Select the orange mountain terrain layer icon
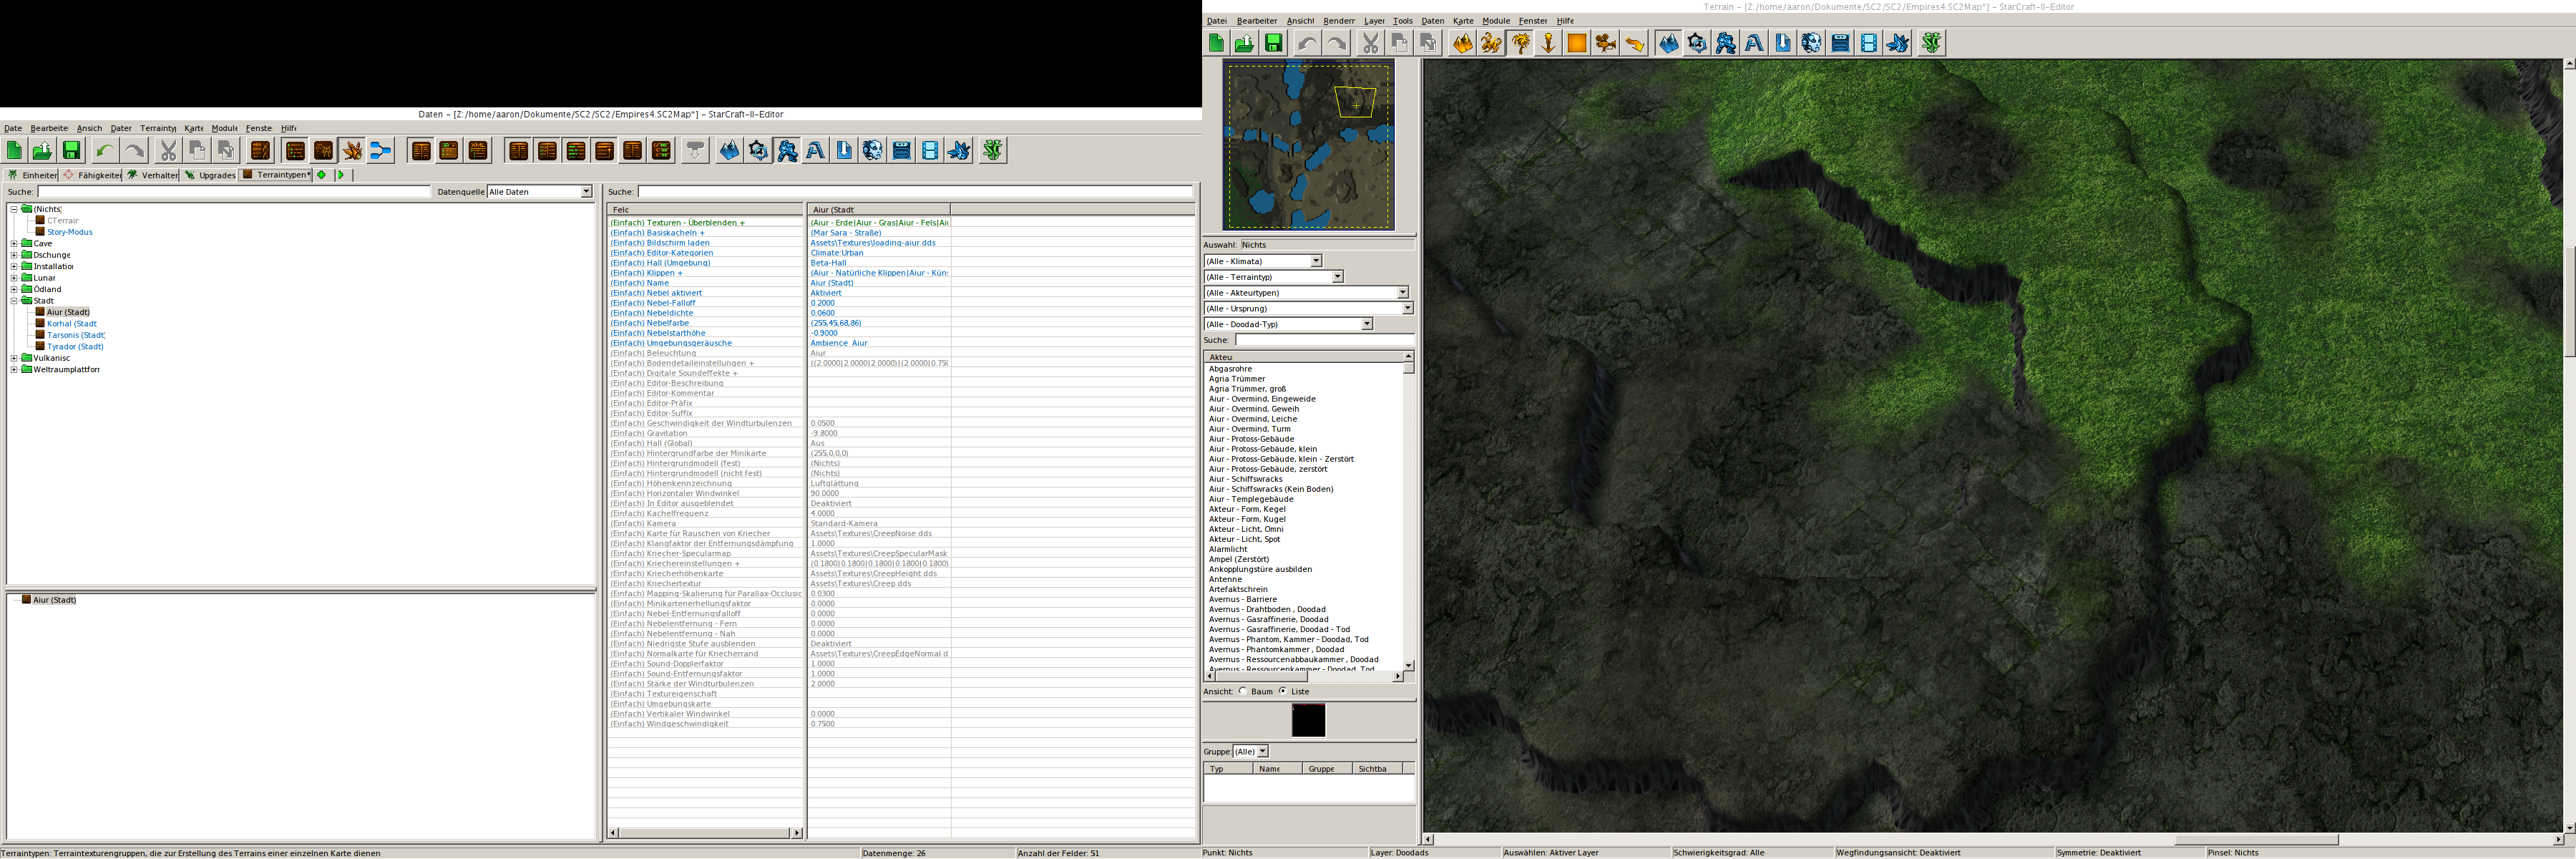The image size is (2576, 859). coord(1463,43)
